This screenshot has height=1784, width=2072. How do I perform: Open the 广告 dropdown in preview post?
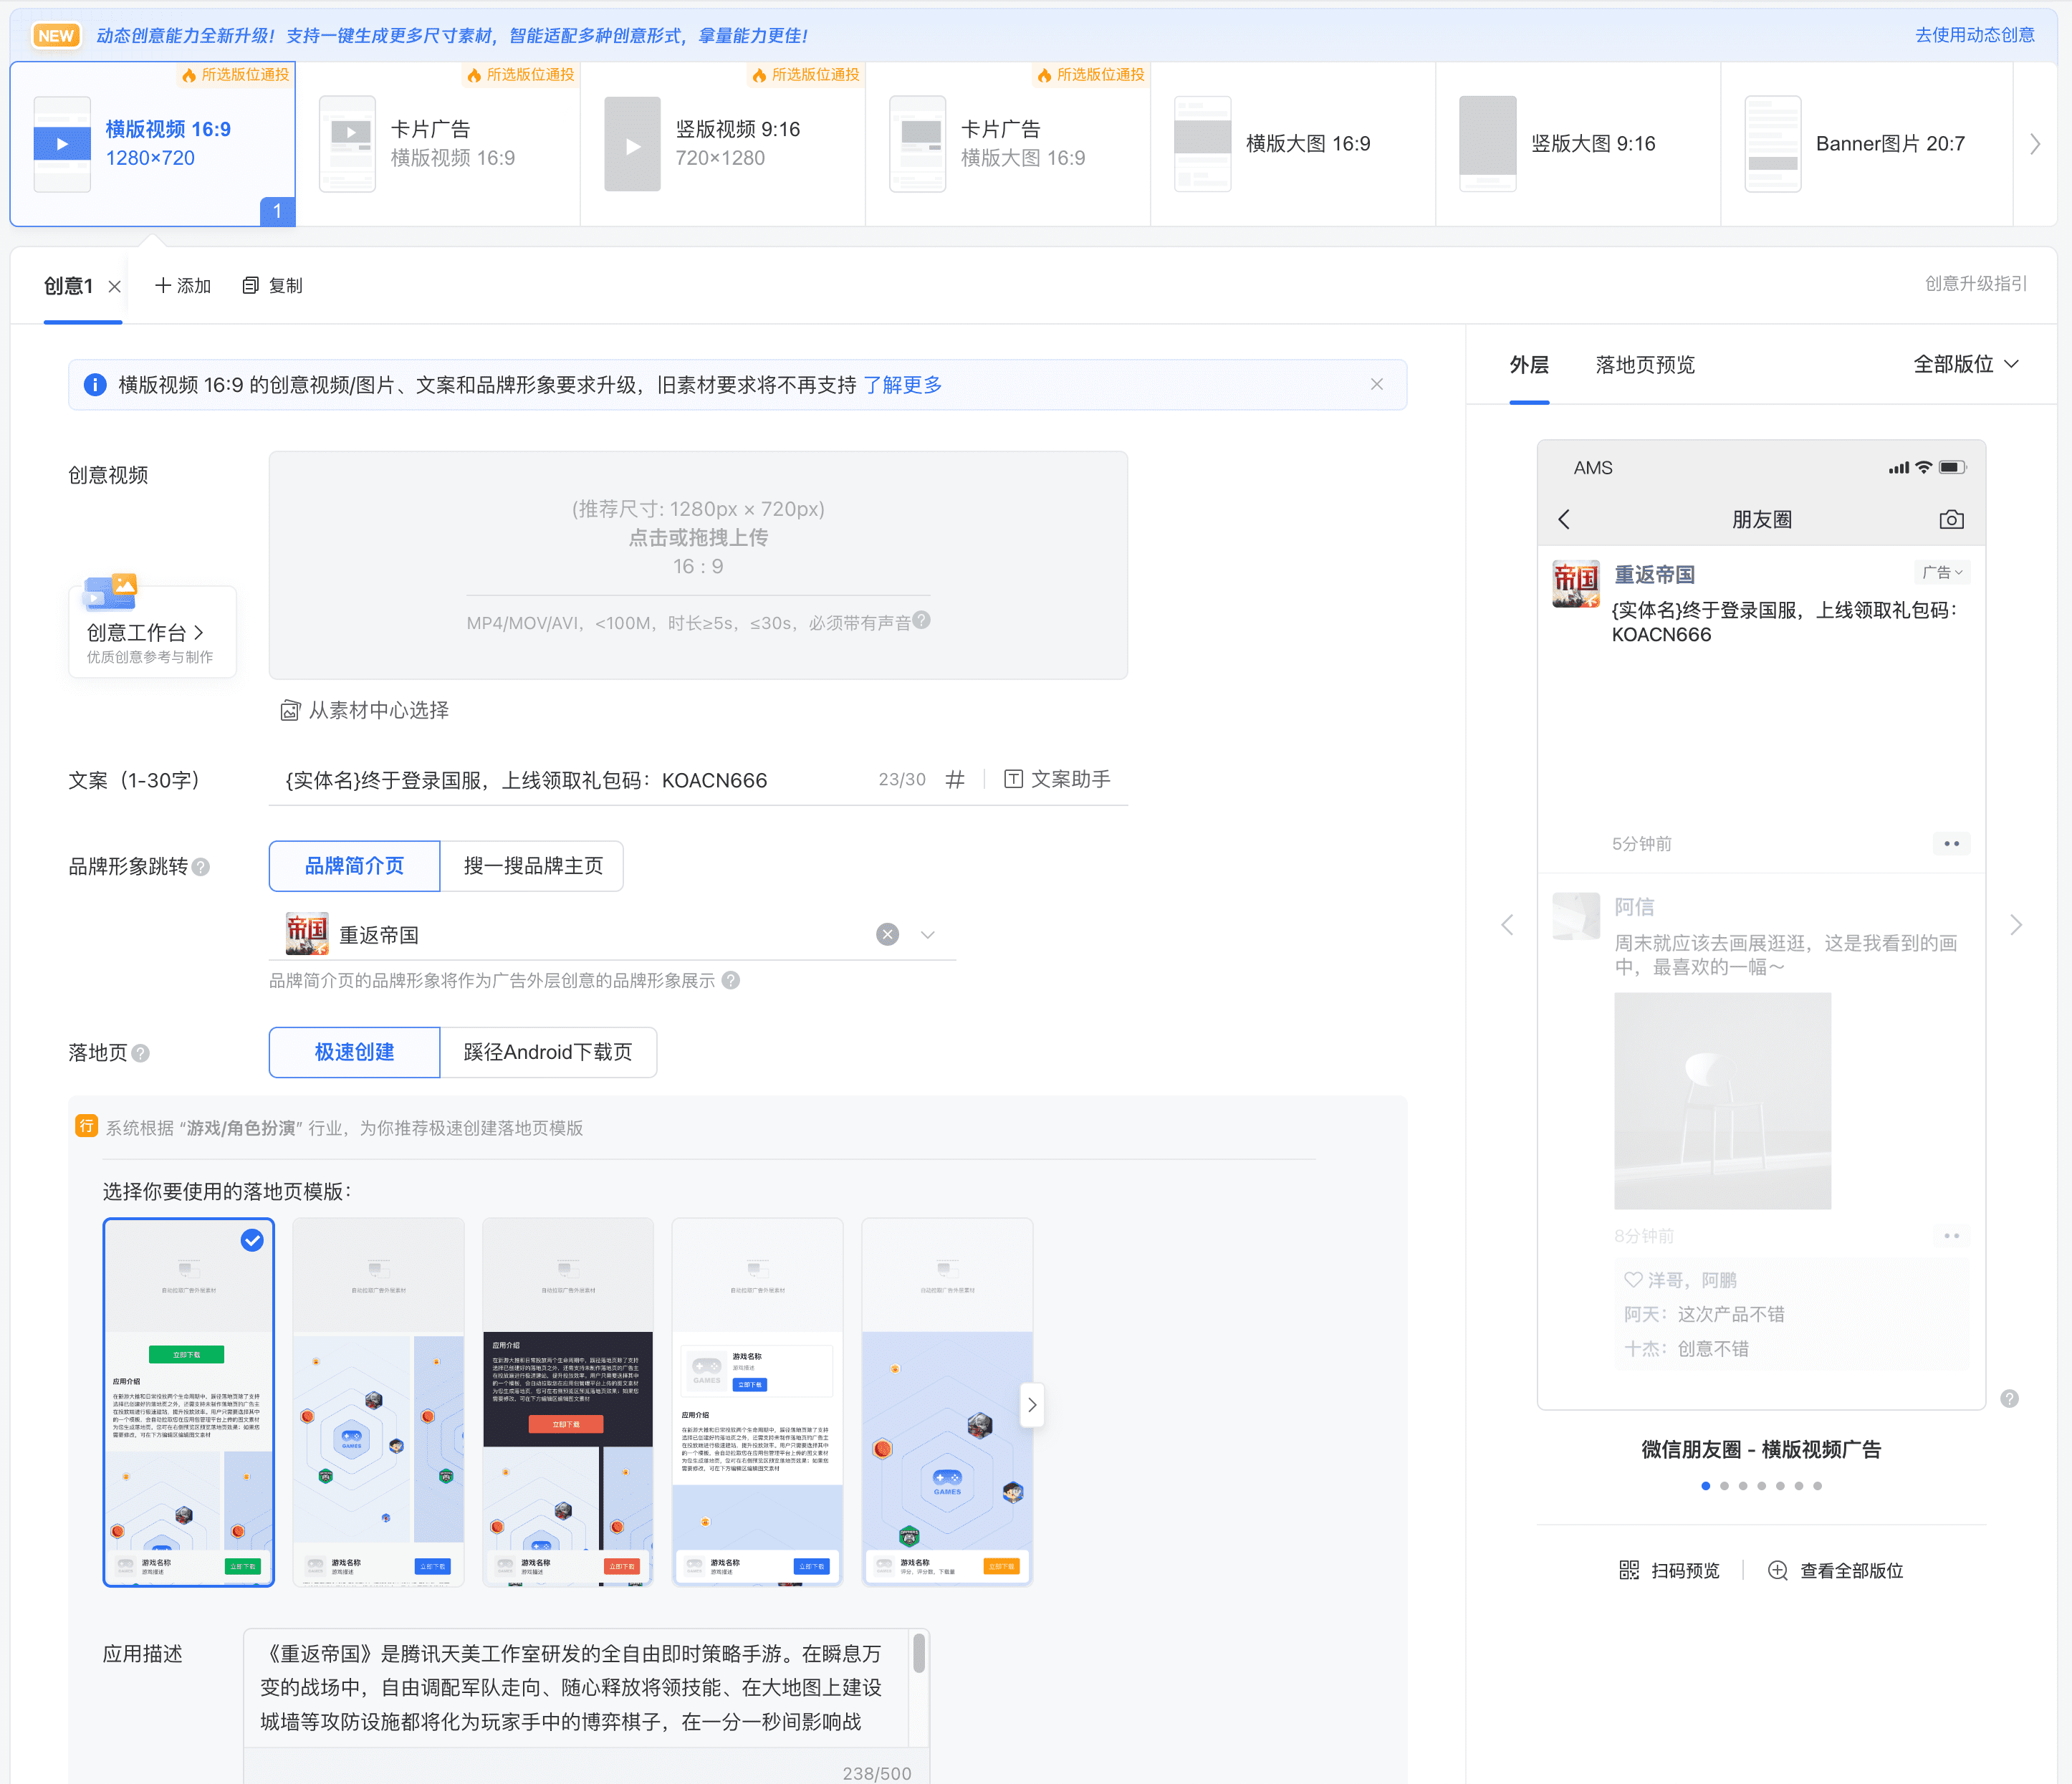coord(1942,573)
